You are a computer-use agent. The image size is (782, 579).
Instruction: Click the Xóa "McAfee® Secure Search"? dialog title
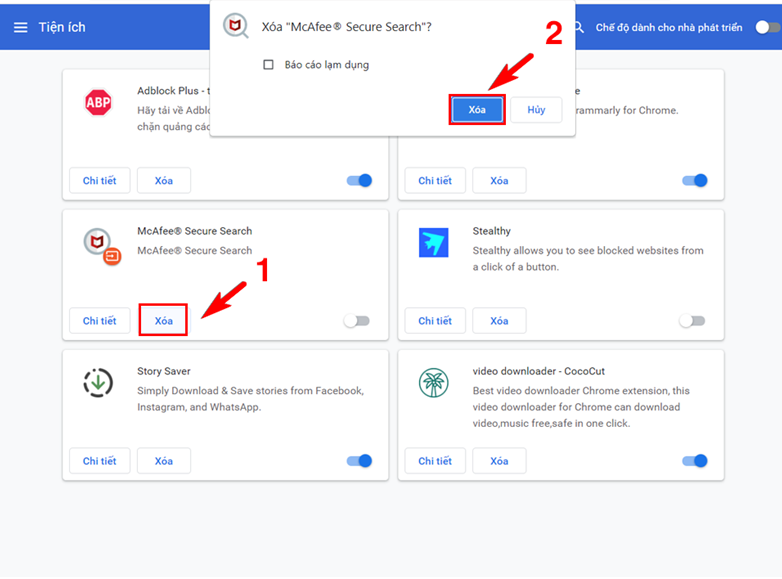347,27
